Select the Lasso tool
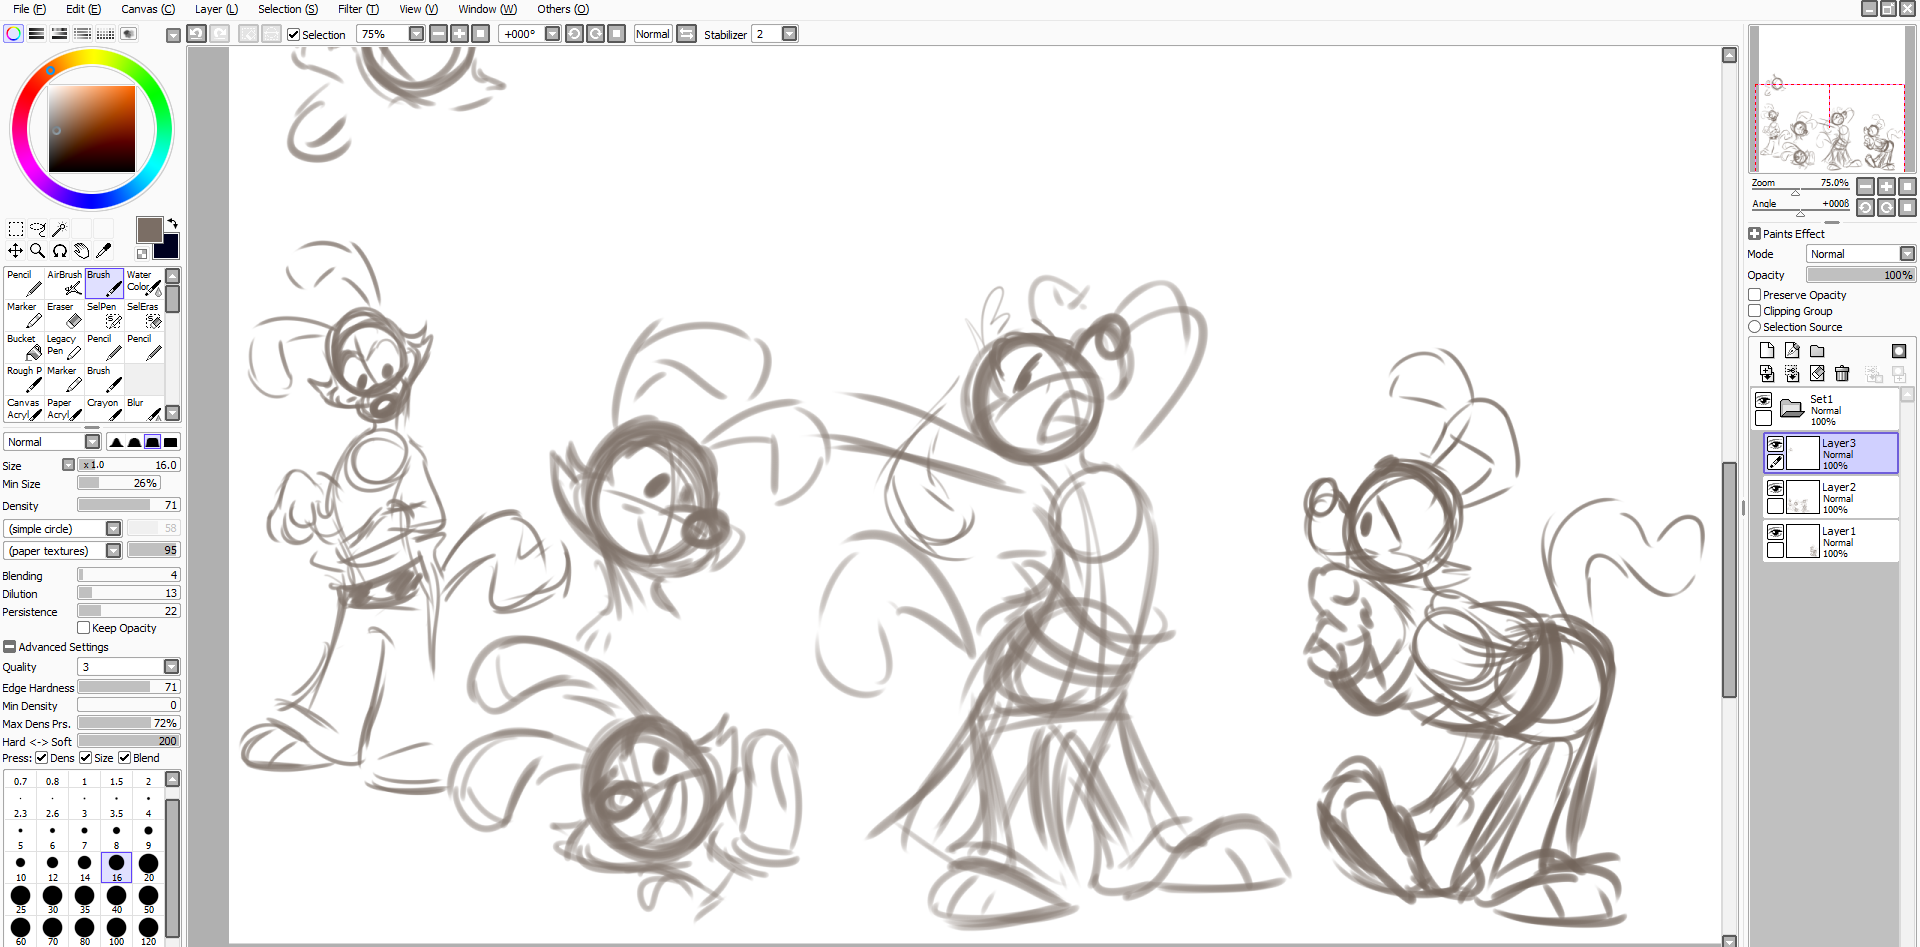 click(x=38, y=229)
